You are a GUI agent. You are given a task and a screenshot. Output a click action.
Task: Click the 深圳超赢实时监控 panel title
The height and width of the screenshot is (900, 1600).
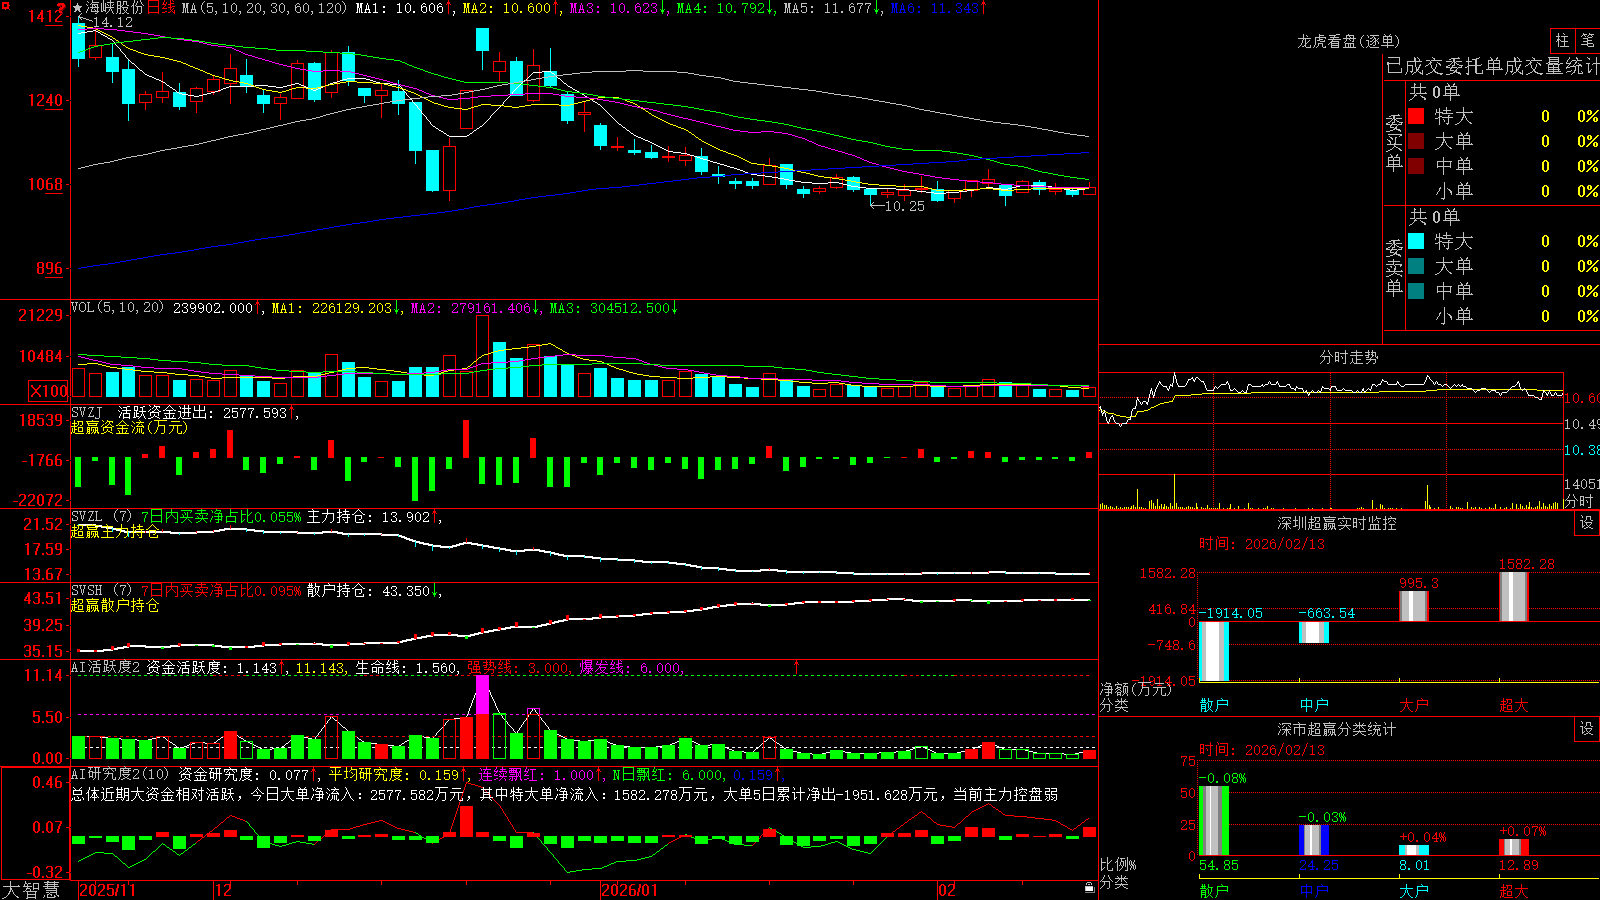tap(1337, 523)
